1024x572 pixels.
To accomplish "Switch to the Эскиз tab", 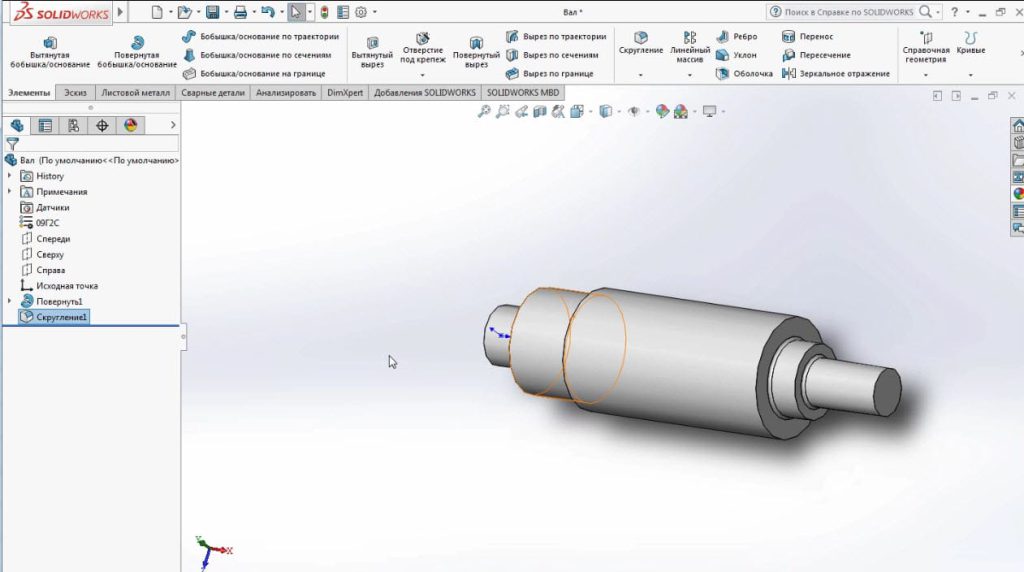I will pos(75,93).
